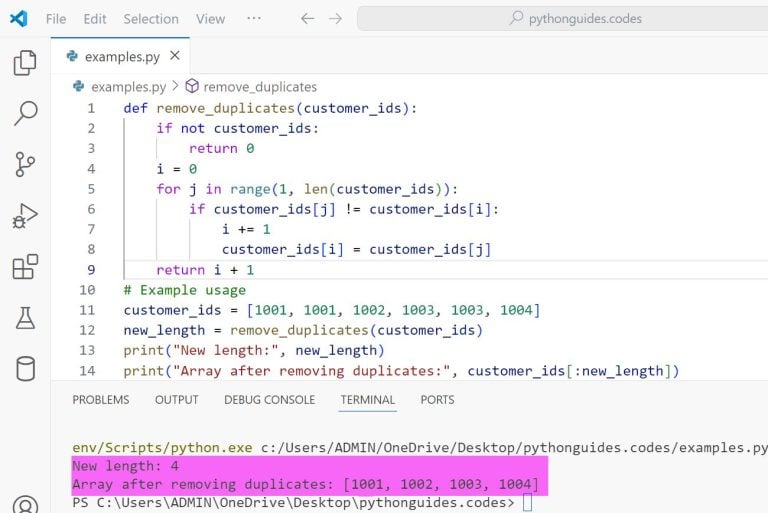The image size is (768, 513).
Task: Open the database cylinder view
Action: pyautogui.click(x=25, y=368)
